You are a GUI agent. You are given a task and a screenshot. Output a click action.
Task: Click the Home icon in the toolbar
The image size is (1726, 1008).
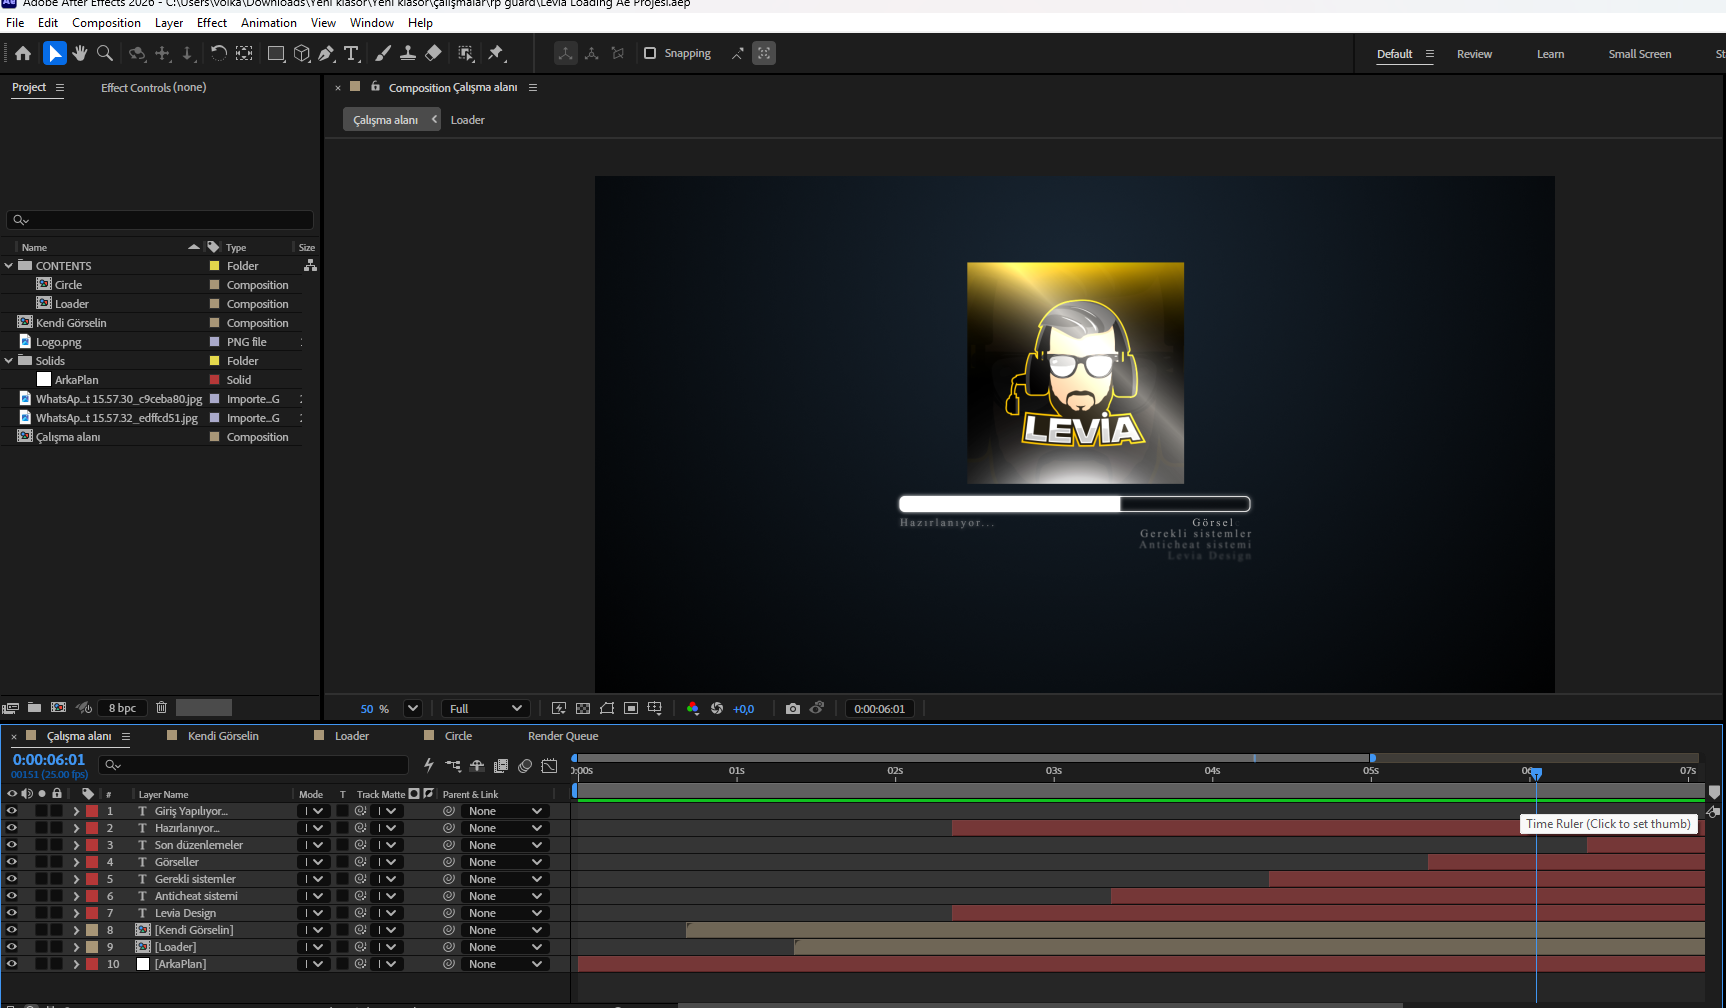[x=23, y=53]
